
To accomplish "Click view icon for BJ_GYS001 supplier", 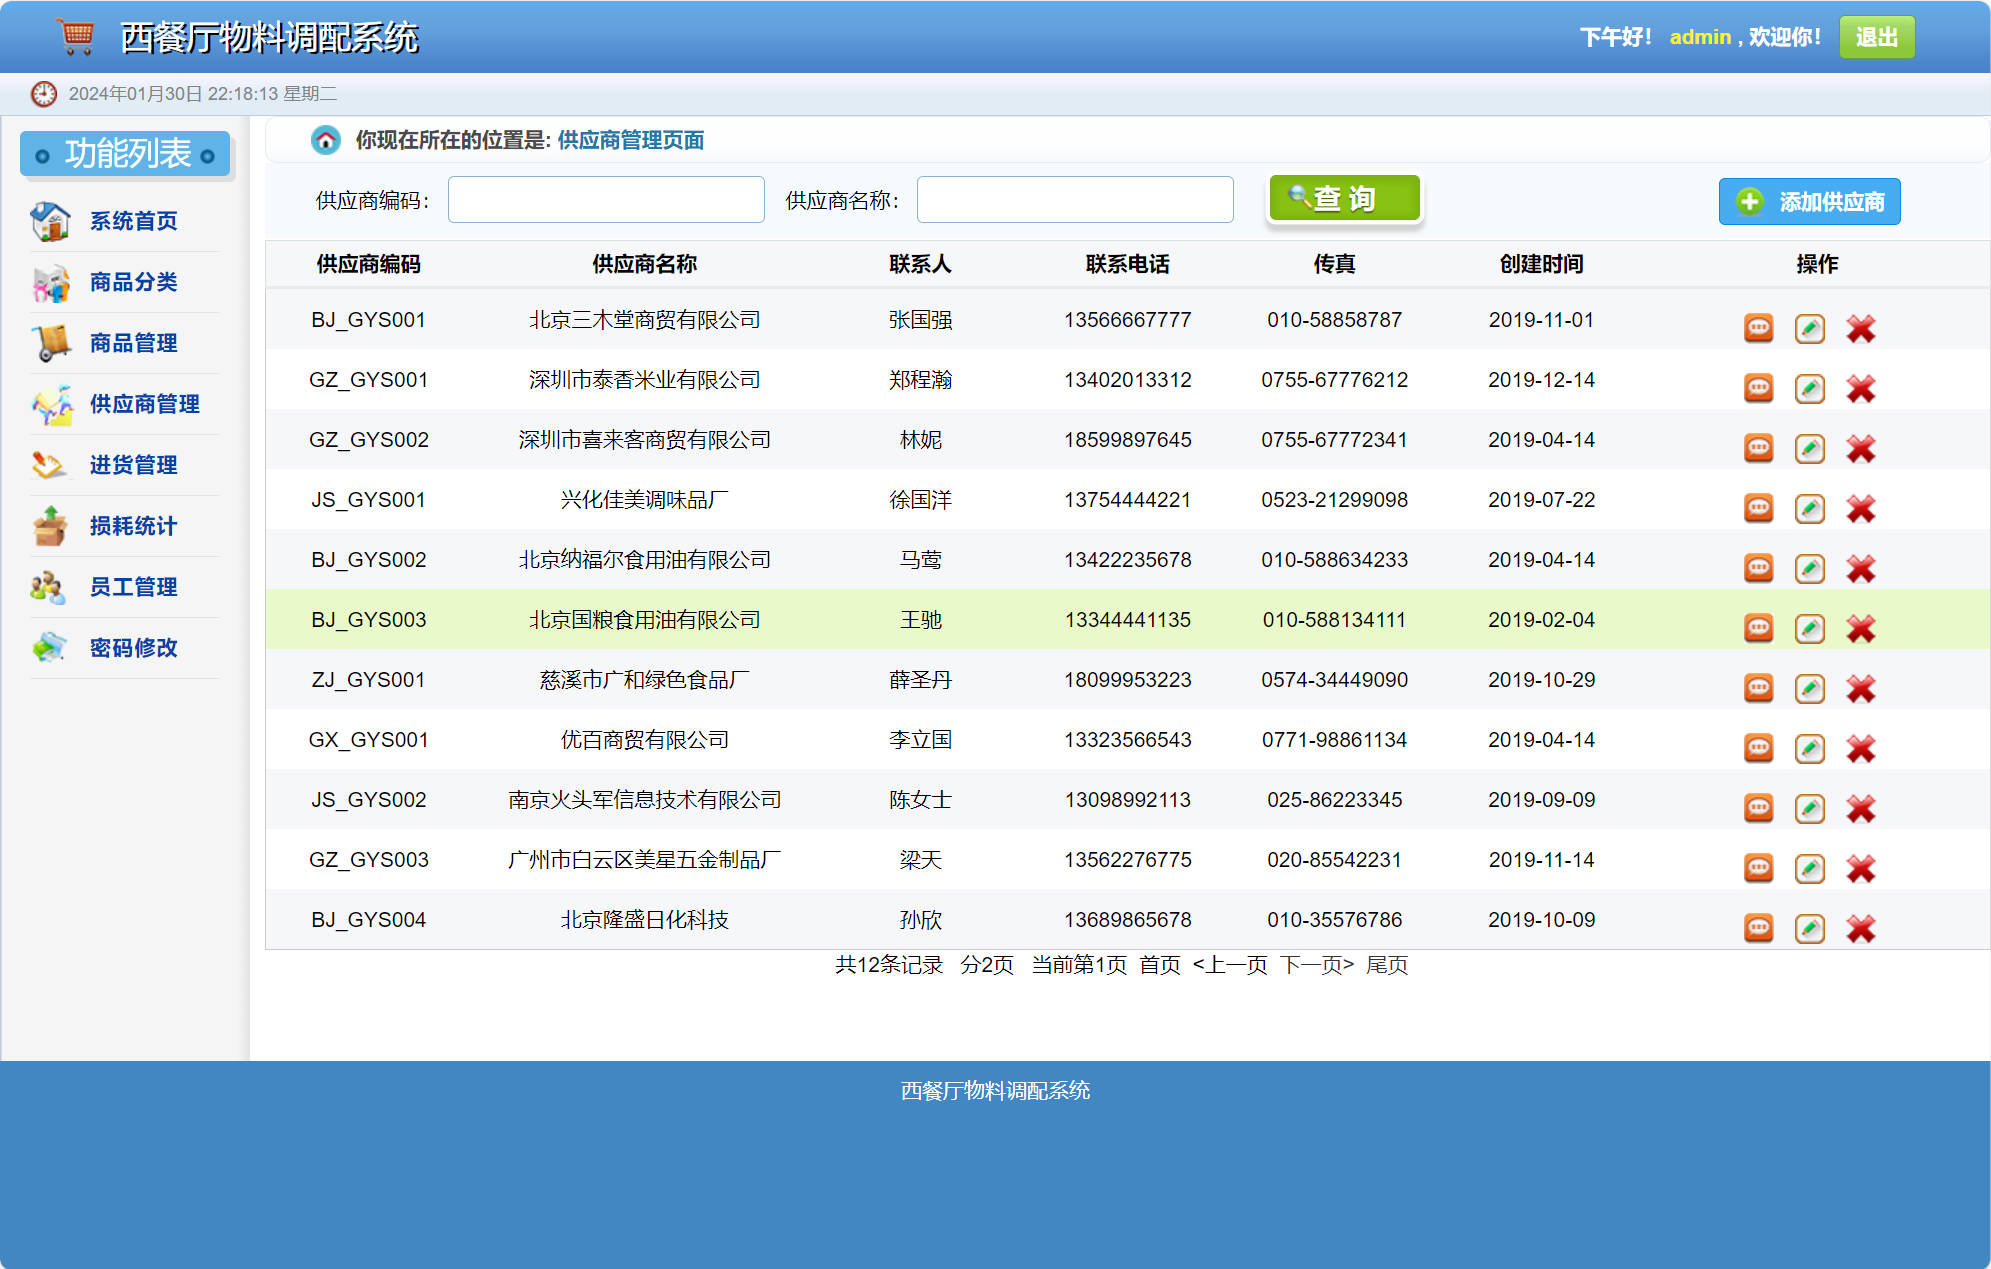I will tap(1758, 328).
